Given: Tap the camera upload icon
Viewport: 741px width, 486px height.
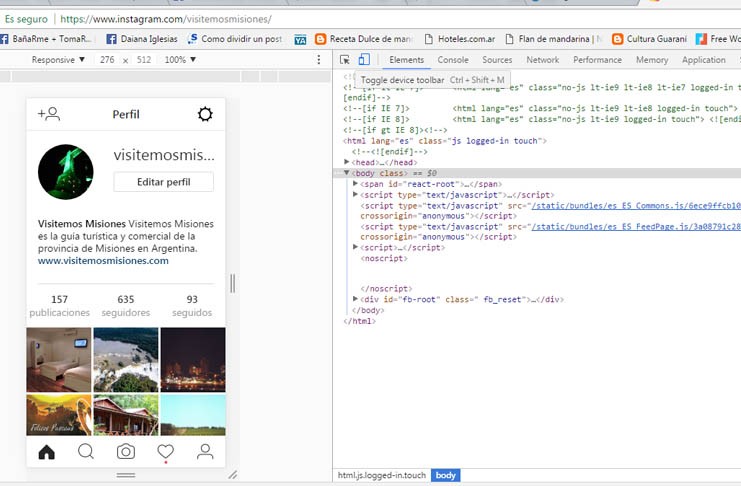Looking at the screenshot, I should click(126, 451).
